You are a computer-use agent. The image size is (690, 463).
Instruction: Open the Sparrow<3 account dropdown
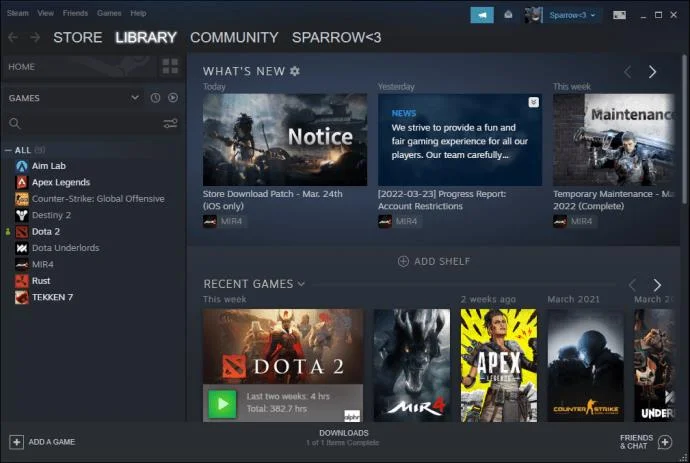572,15
